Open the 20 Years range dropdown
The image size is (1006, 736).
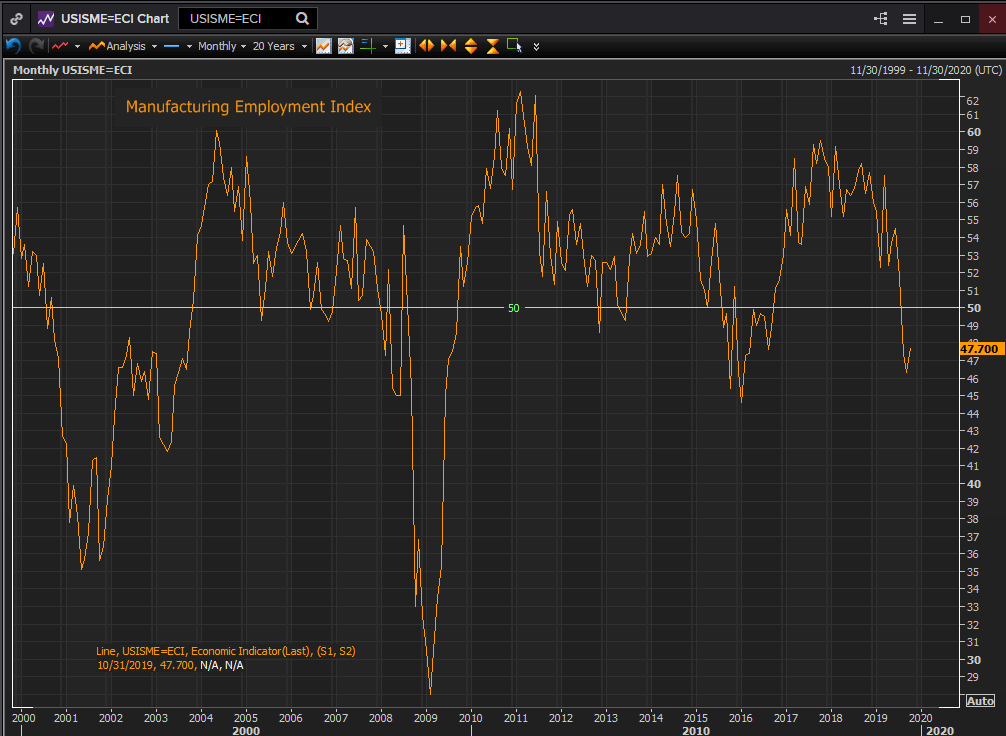pyautogui.click(x=278, y=46)
